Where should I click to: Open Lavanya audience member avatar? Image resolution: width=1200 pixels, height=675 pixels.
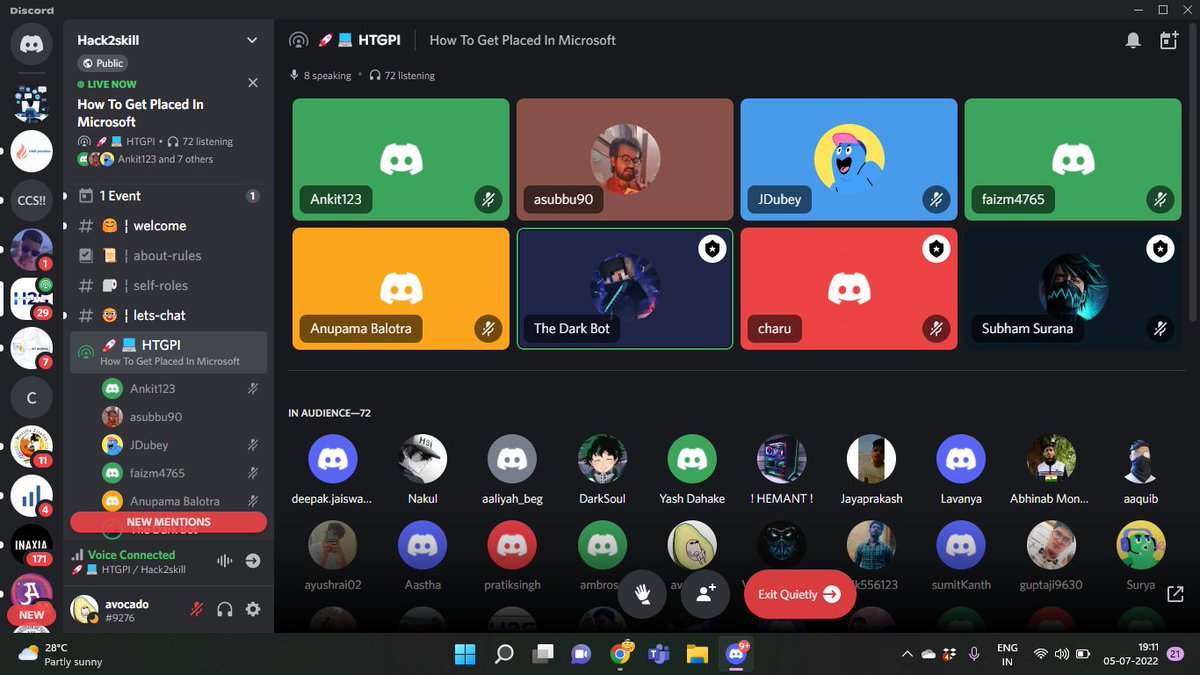(x=961, y=459)
